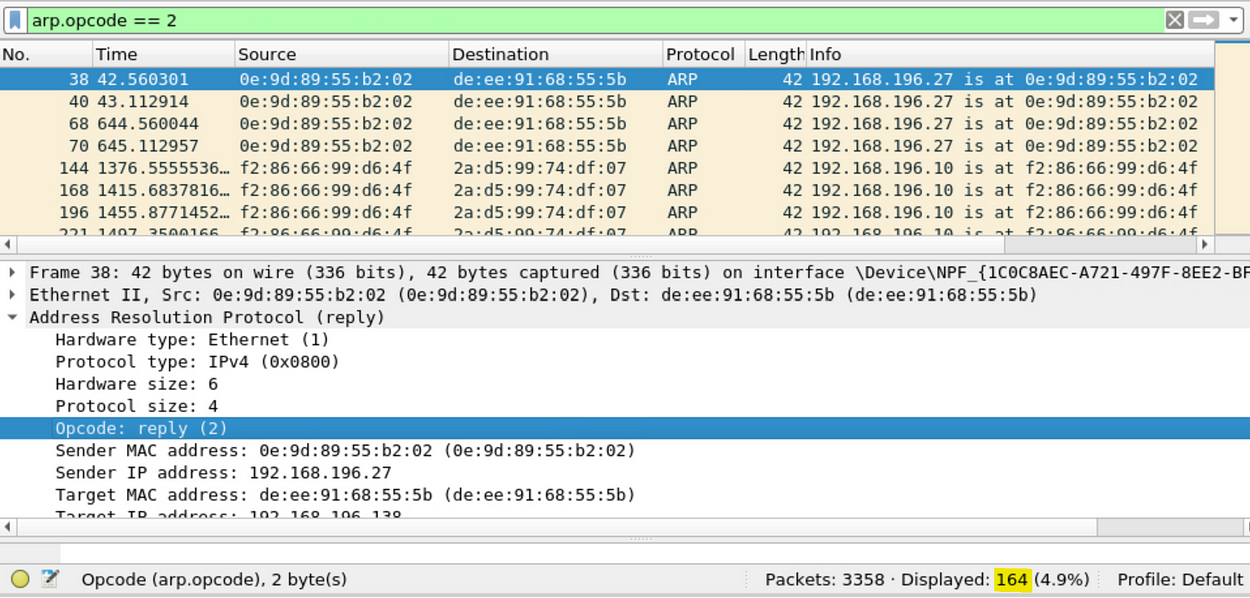Image resolution: width=1250 pixels, height=598 pixels.
Task: Select packet number 196 row
Action: [607, 212]
